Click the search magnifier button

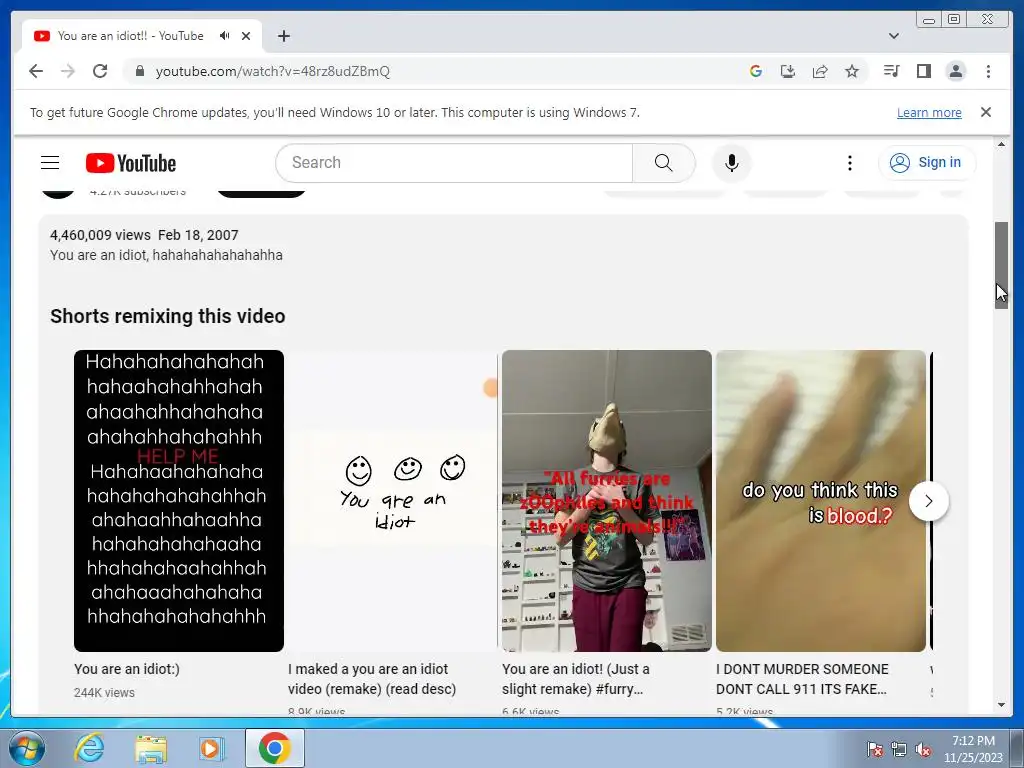coord(664,163)
